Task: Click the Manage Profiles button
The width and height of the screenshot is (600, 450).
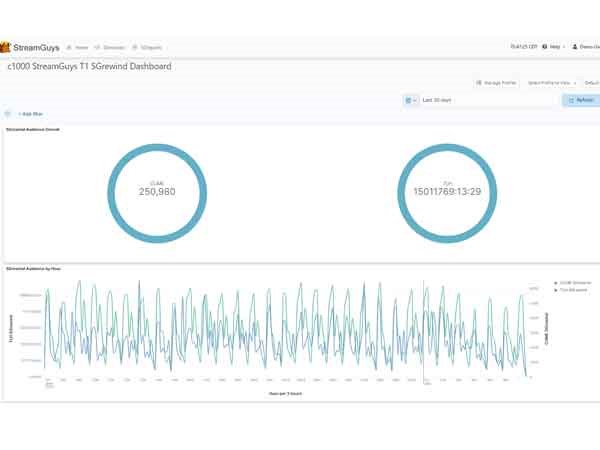Action: [x=496, y=83]
